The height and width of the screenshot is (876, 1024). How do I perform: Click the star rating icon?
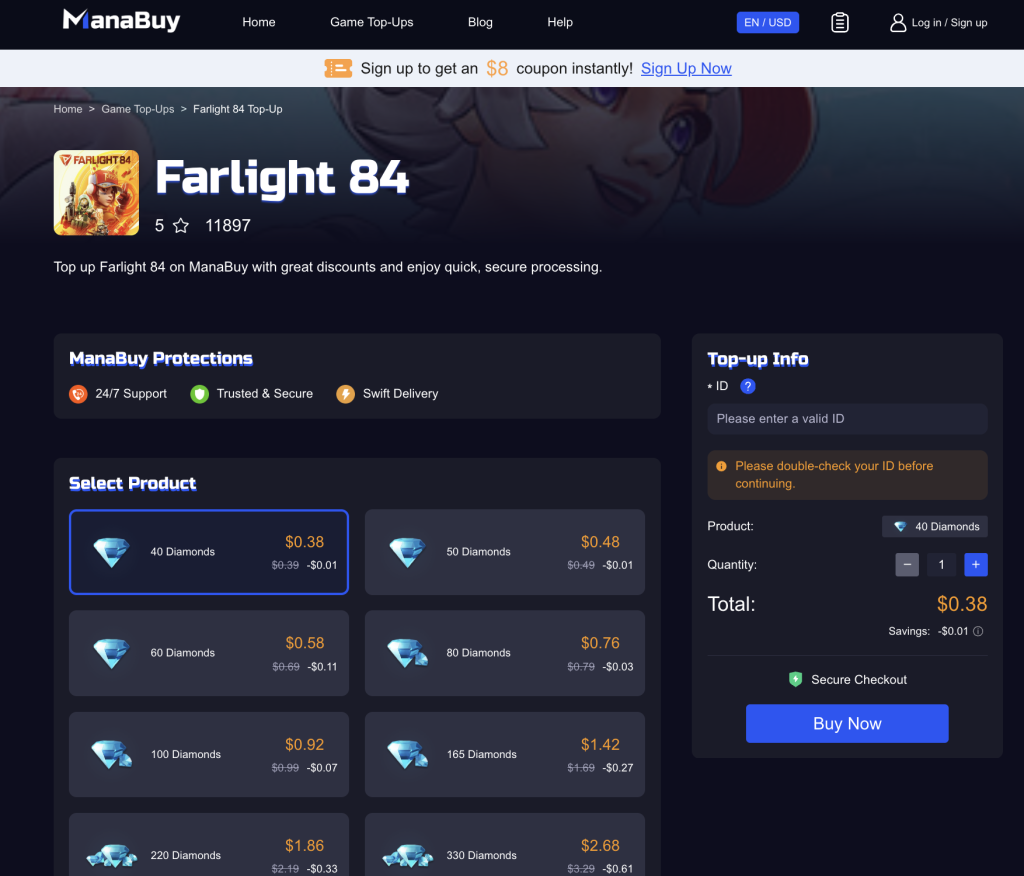point(181,226)
